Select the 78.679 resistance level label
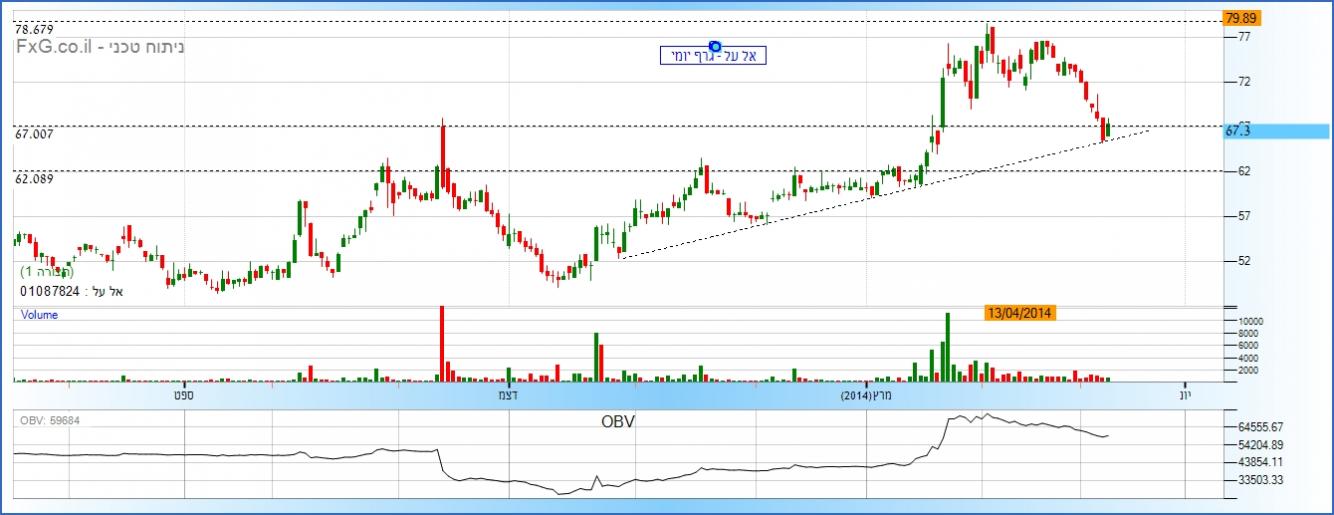Screen dimensions: 1334x515 click(33, 30)
